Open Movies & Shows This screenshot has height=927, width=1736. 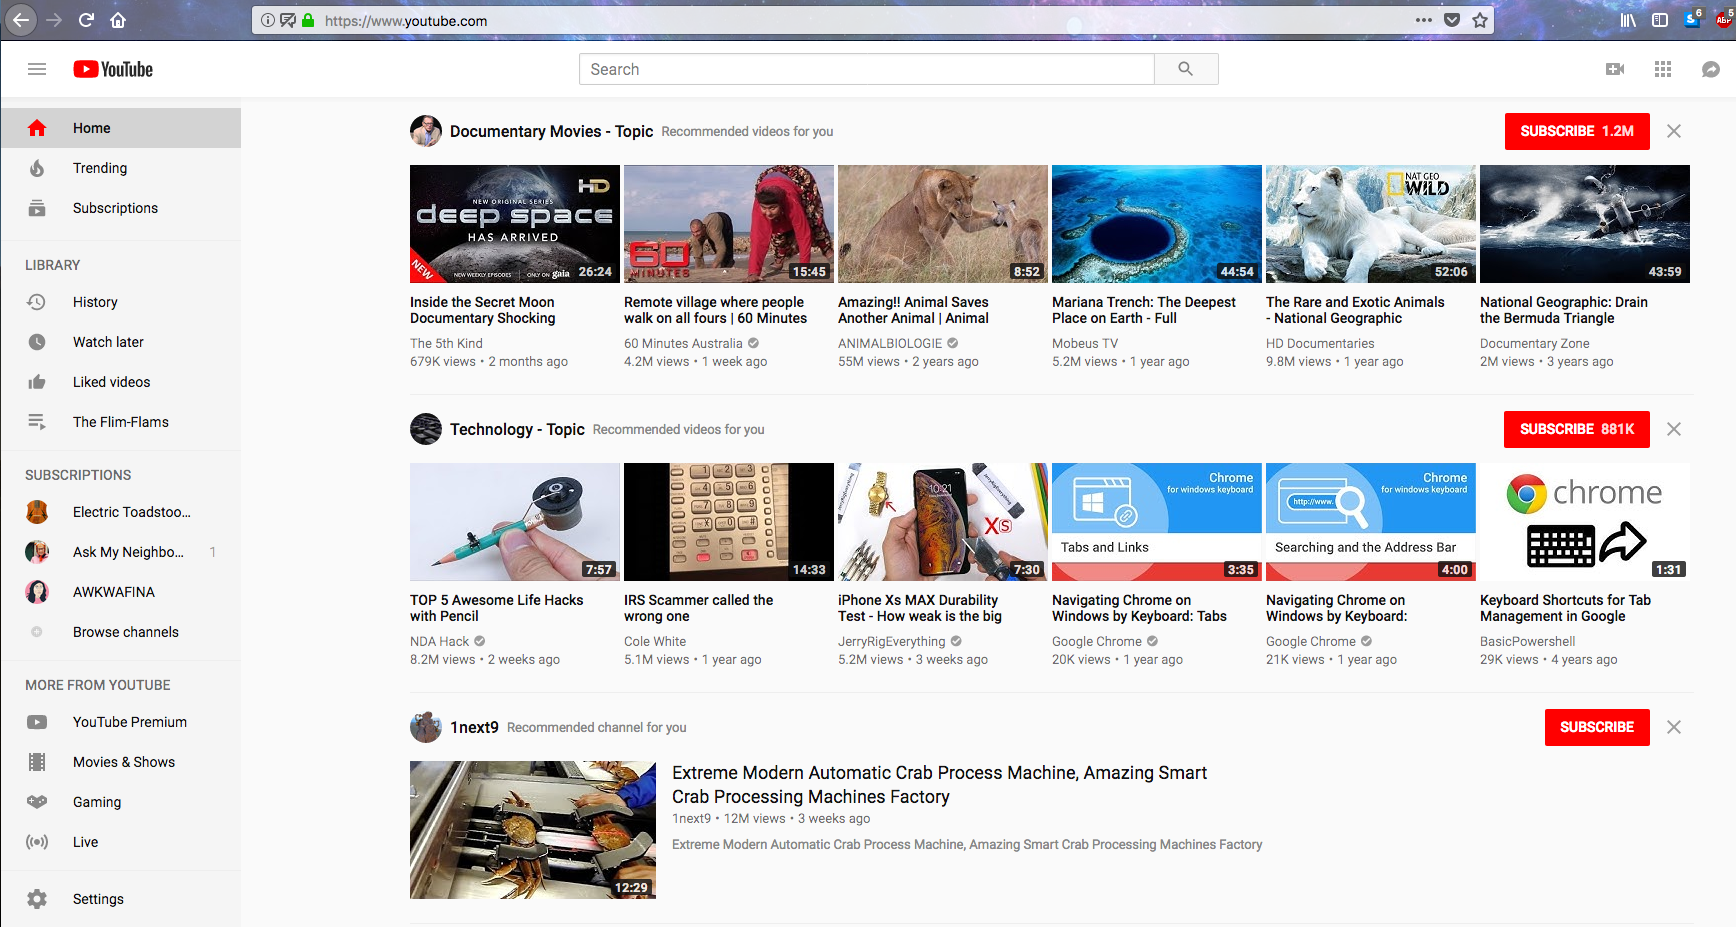click(x=121, y=762)
